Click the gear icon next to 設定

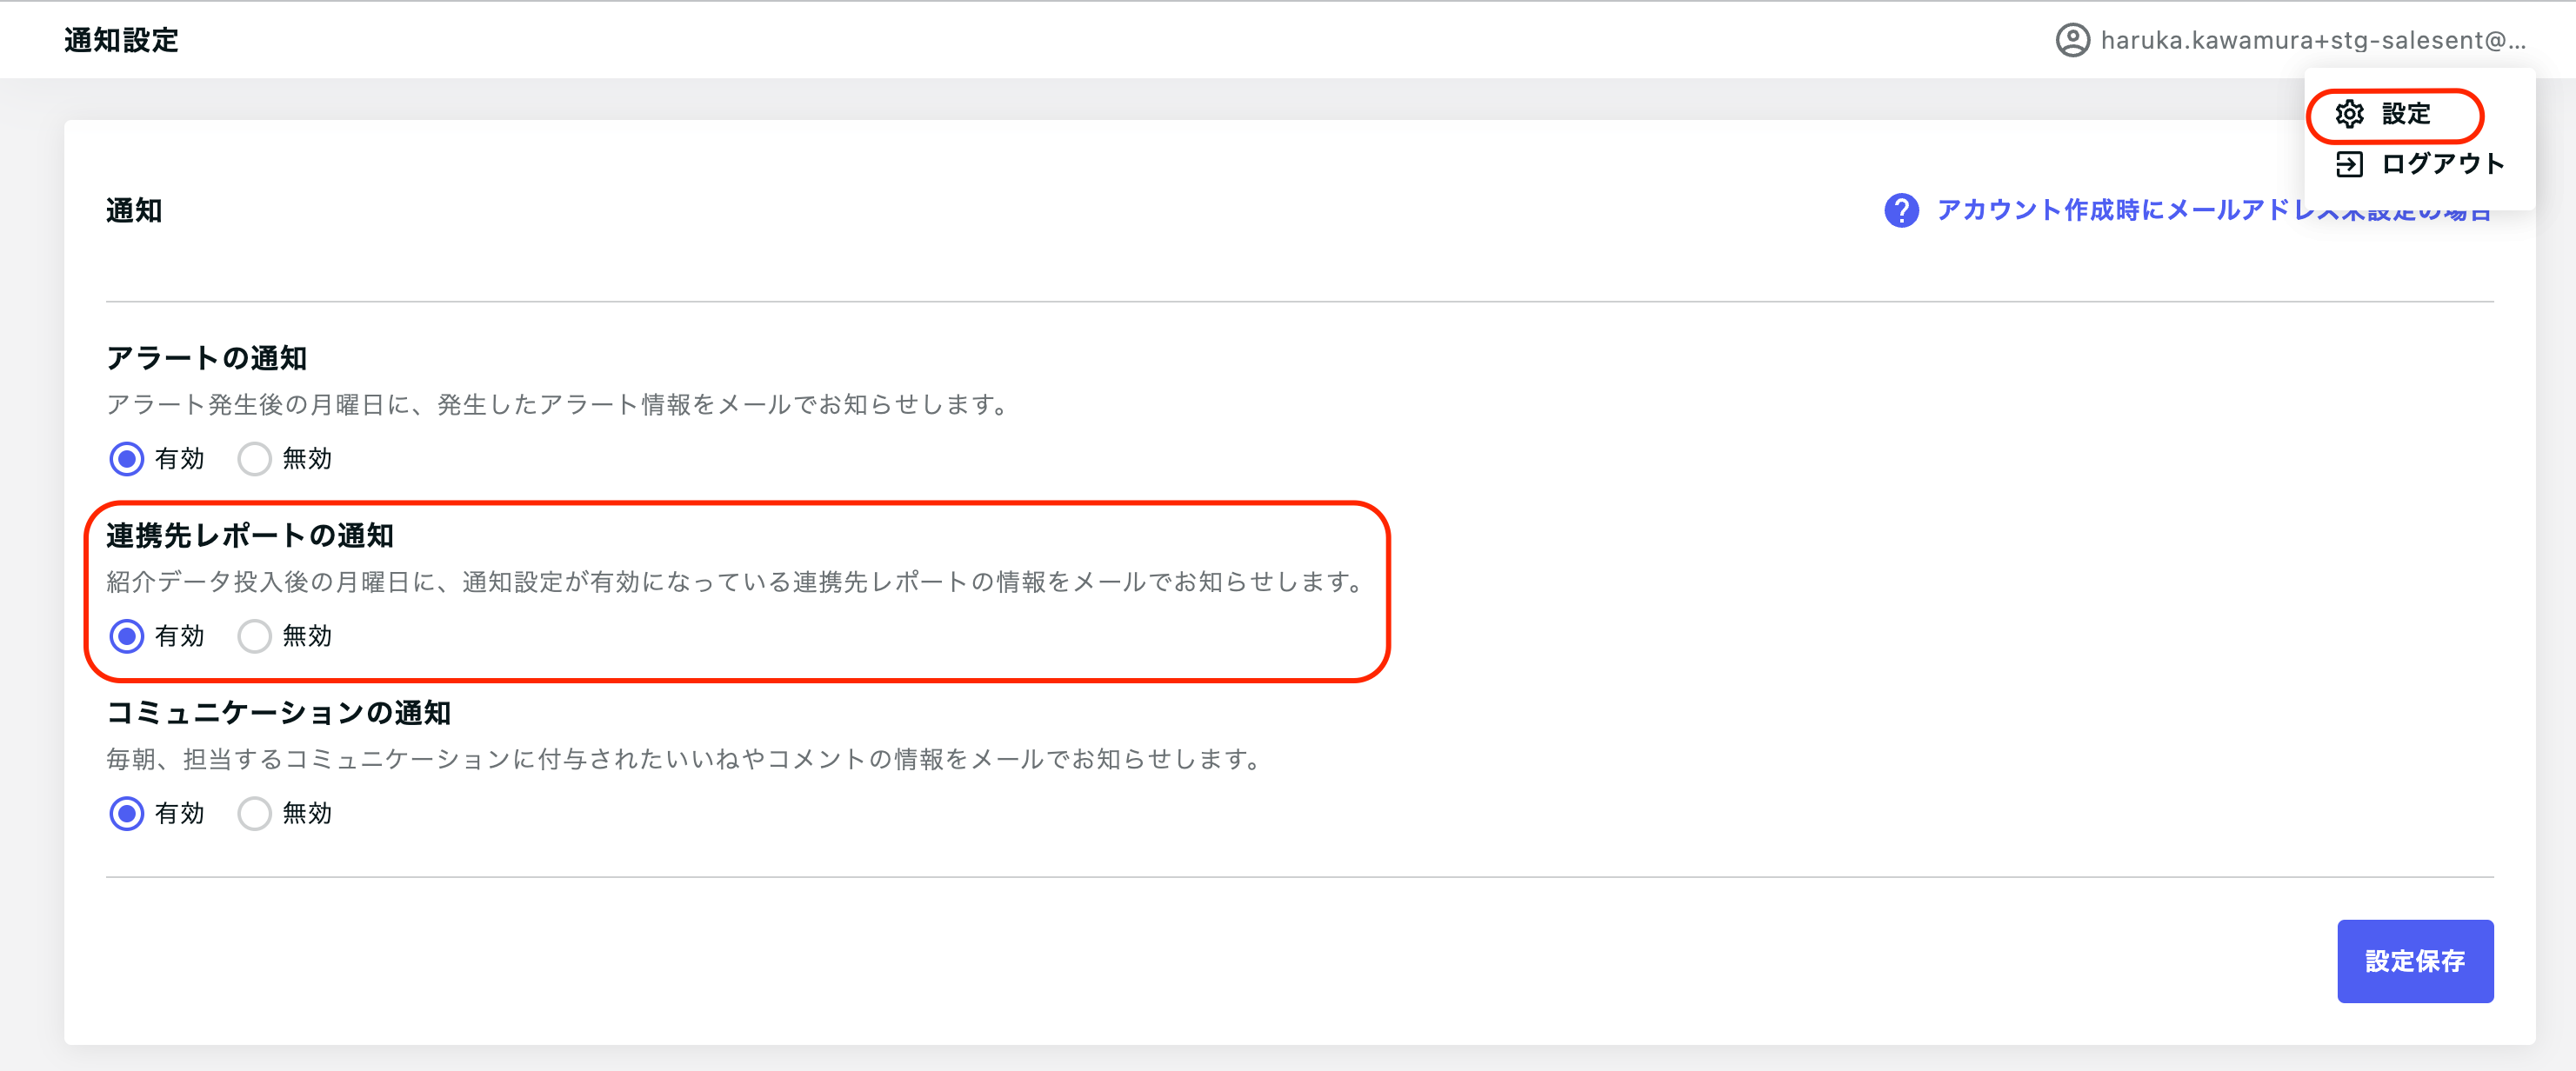(2349, 114)
